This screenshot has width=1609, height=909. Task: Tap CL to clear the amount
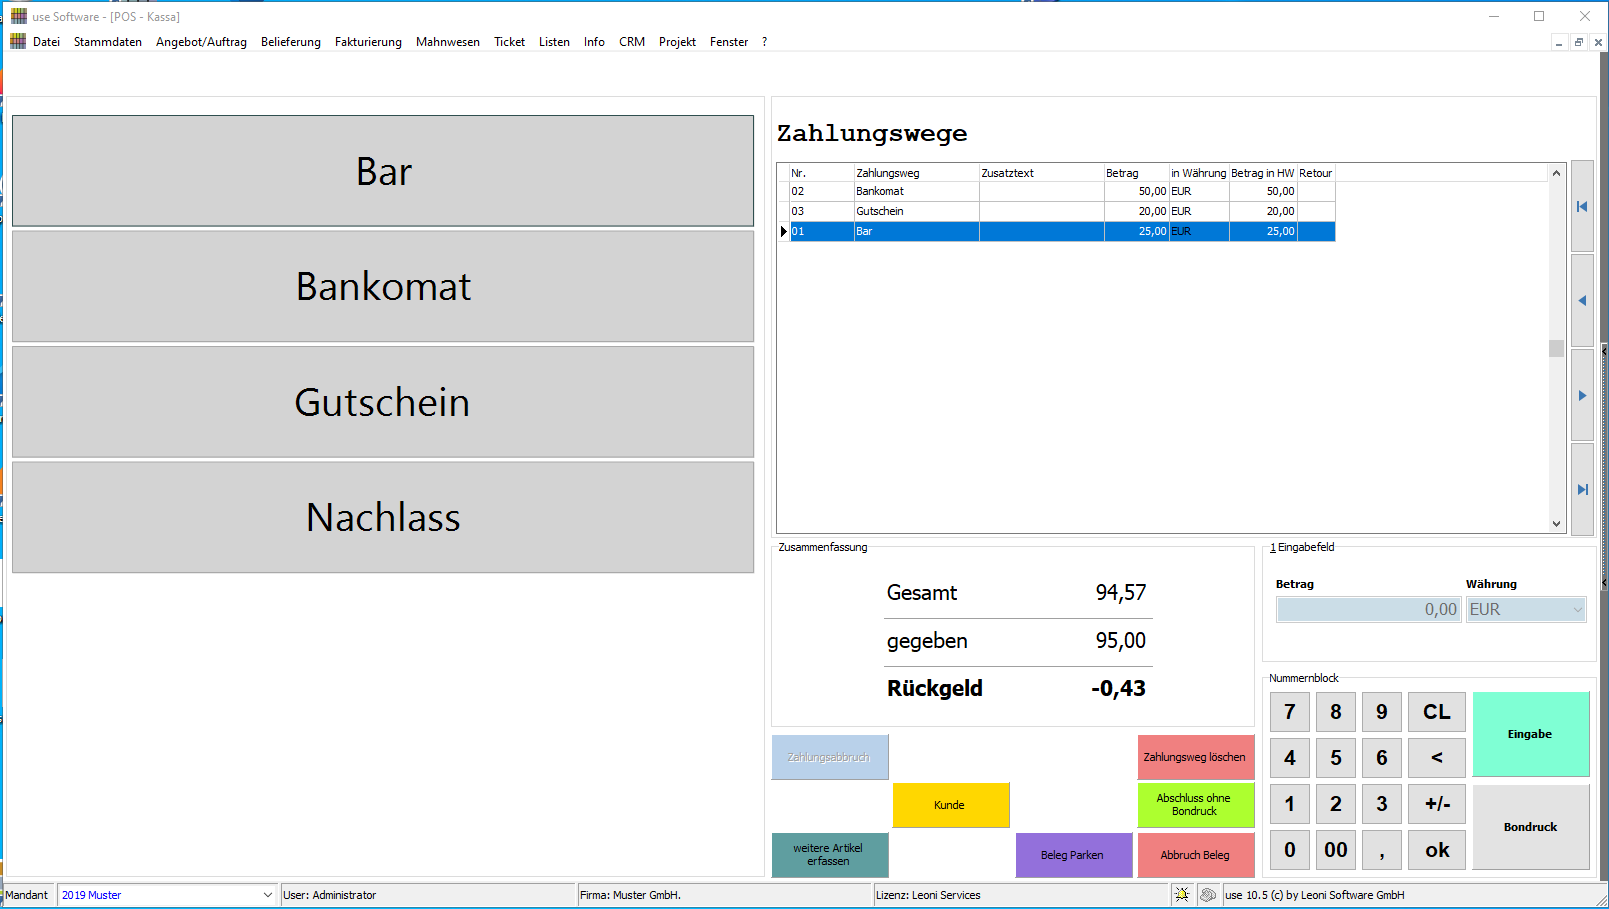coord(1437,712)
